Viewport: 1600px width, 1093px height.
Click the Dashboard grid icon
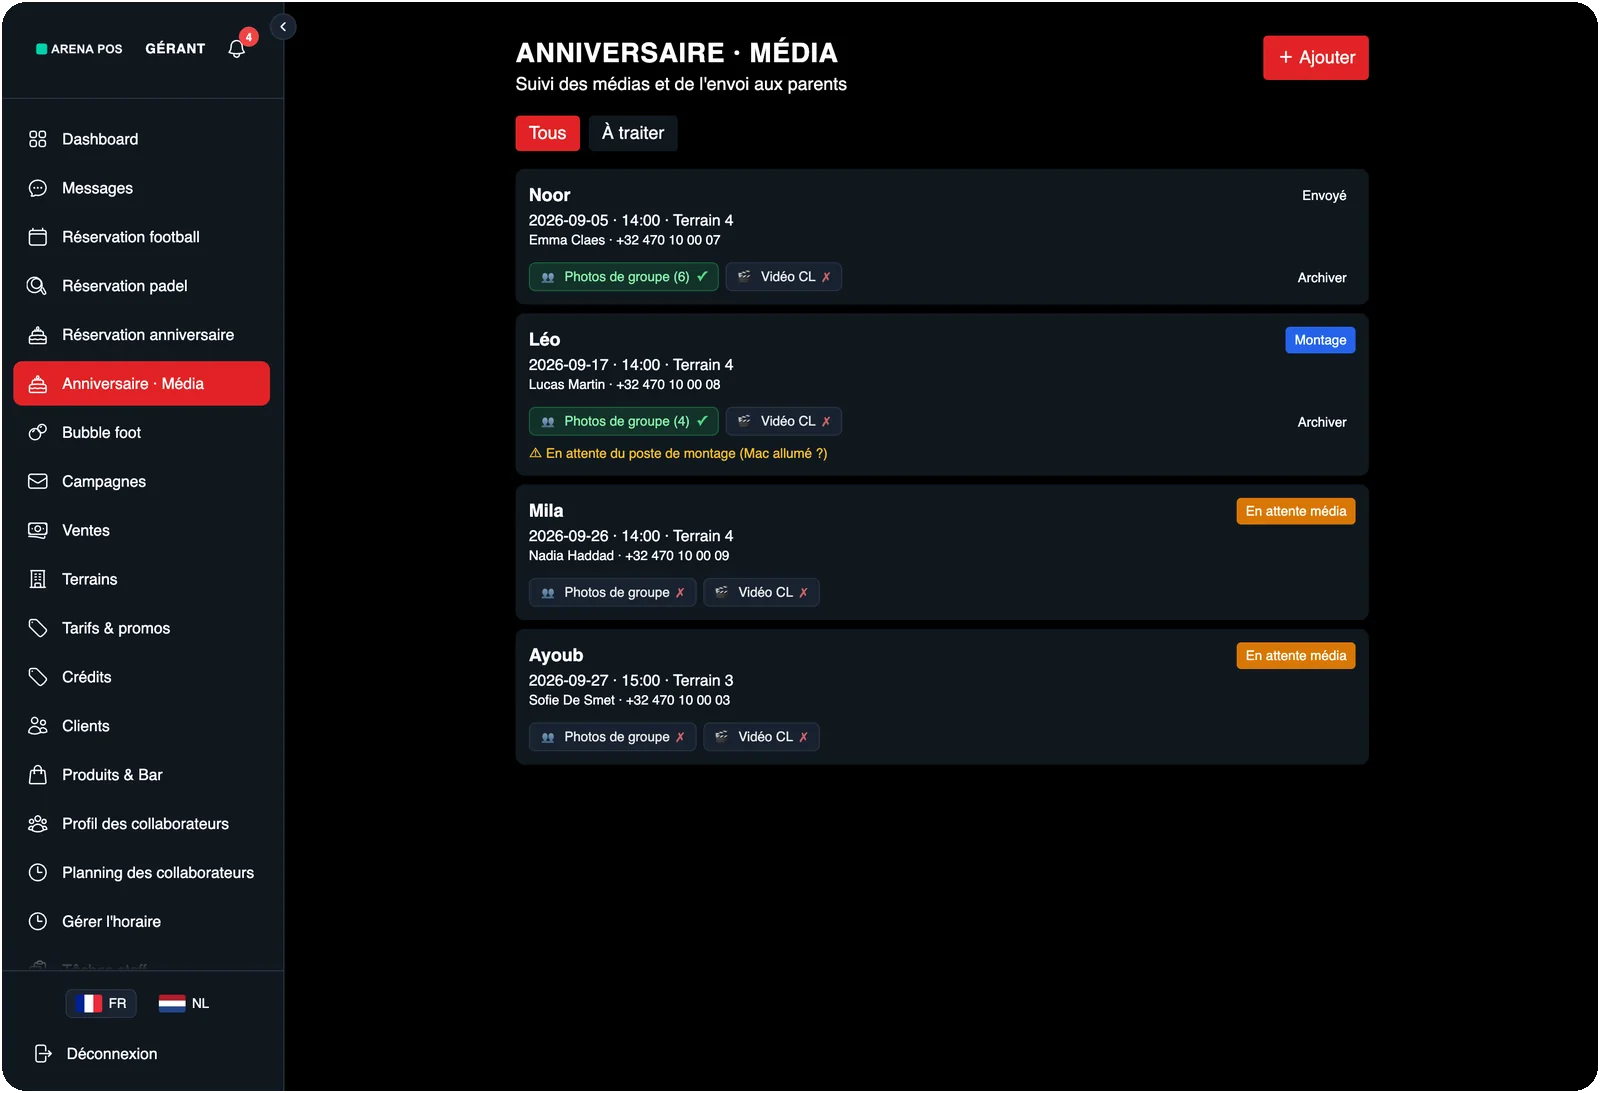(x=38, y=139)
